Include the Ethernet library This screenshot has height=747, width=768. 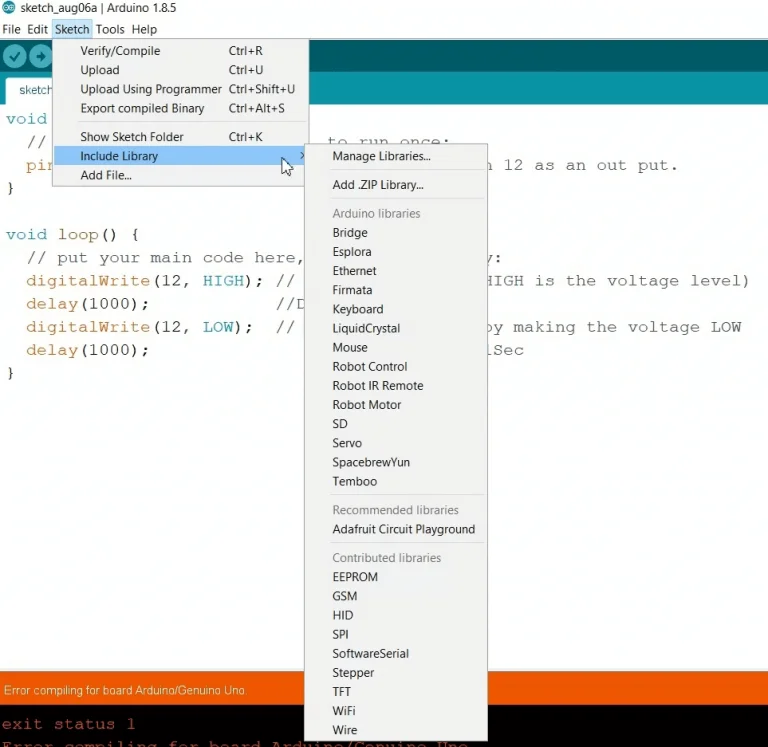(396, 270)
